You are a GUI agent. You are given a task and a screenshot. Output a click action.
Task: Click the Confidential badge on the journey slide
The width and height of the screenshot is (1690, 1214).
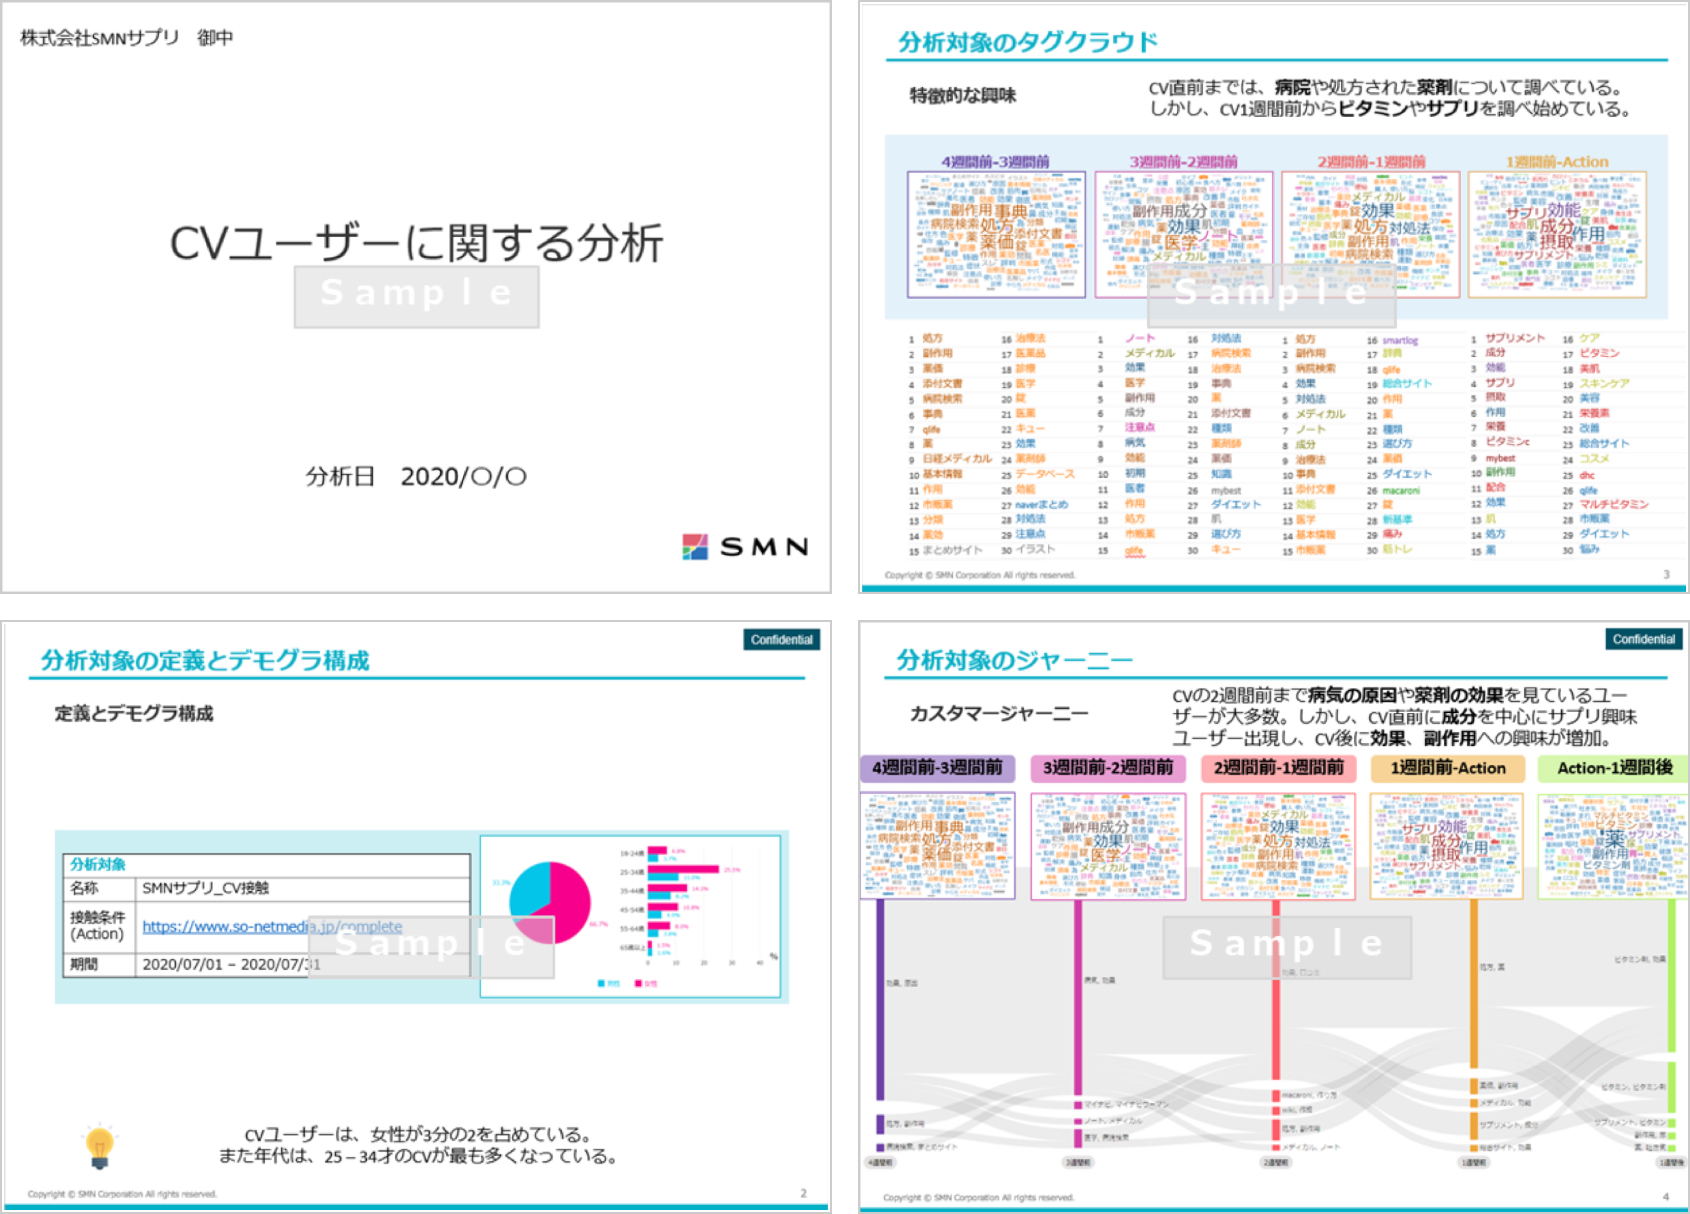(1643, 639)
